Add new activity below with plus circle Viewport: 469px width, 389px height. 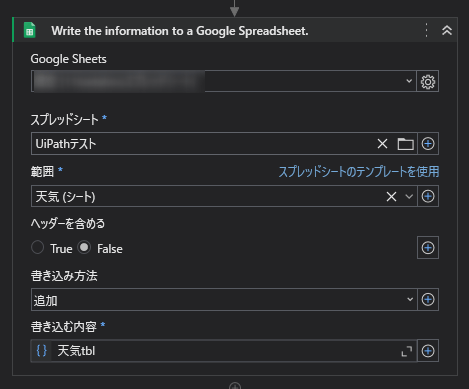pos(235,386)
